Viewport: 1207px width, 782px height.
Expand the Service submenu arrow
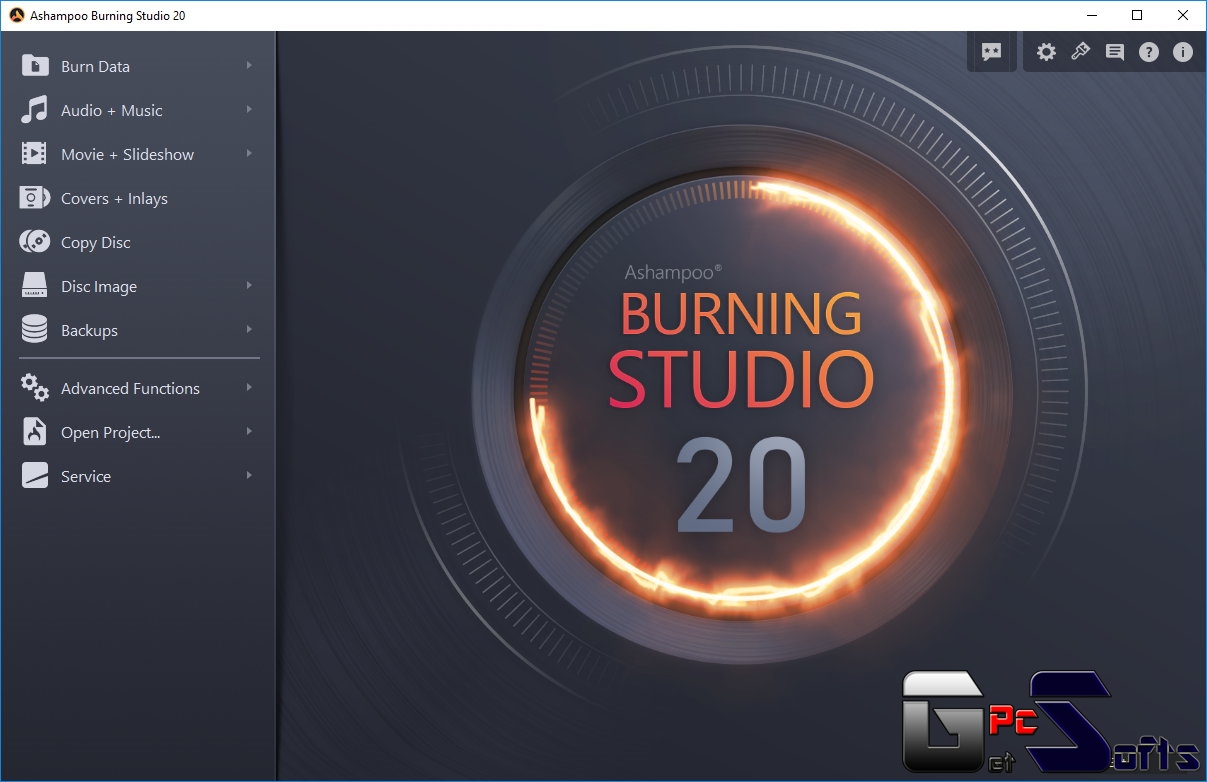click(x=249, y=476)
